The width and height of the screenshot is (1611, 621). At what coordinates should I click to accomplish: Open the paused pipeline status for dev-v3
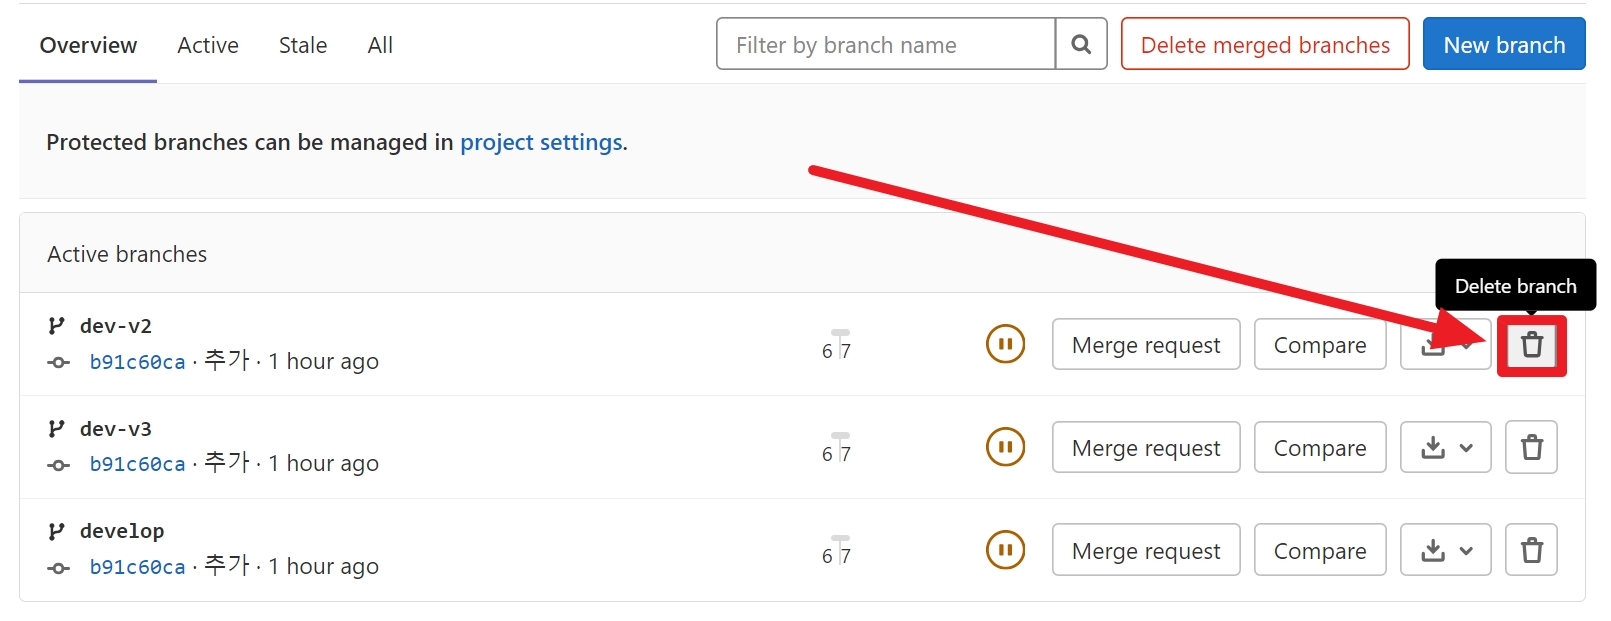coord(1005,447)
